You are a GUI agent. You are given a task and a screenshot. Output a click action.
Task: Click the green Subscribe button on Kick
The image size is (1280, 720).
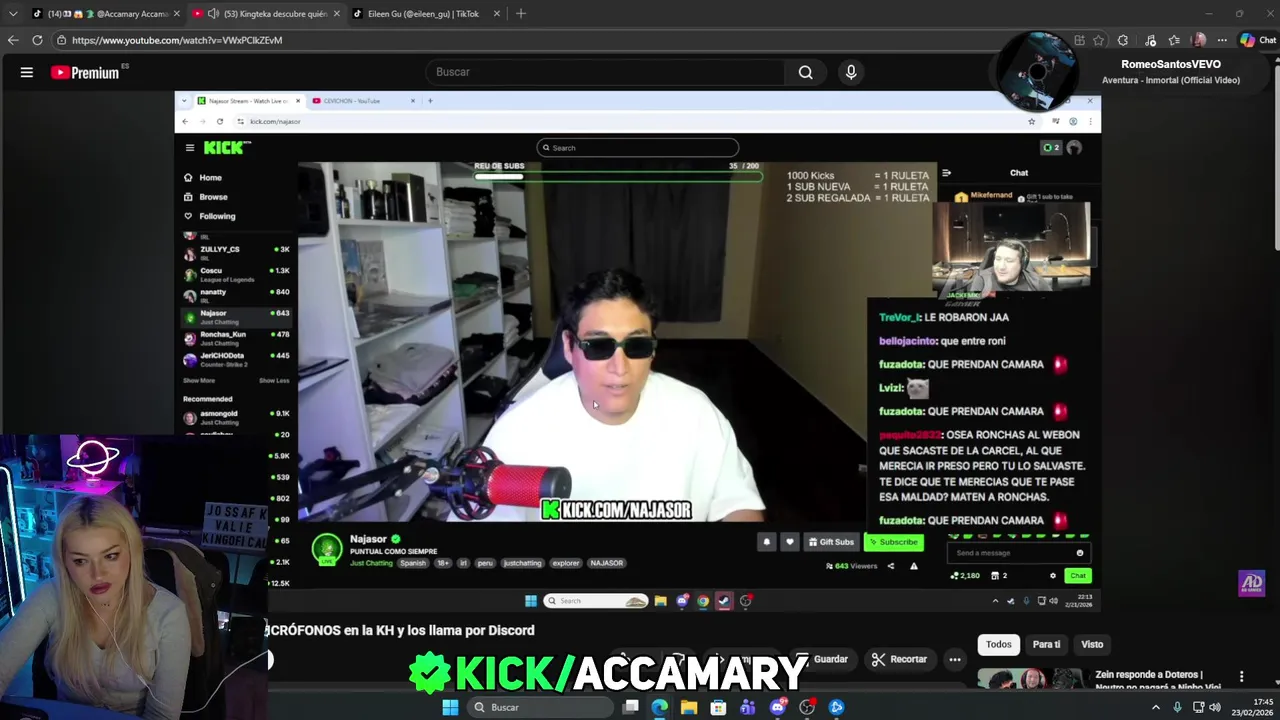[893, 542]
